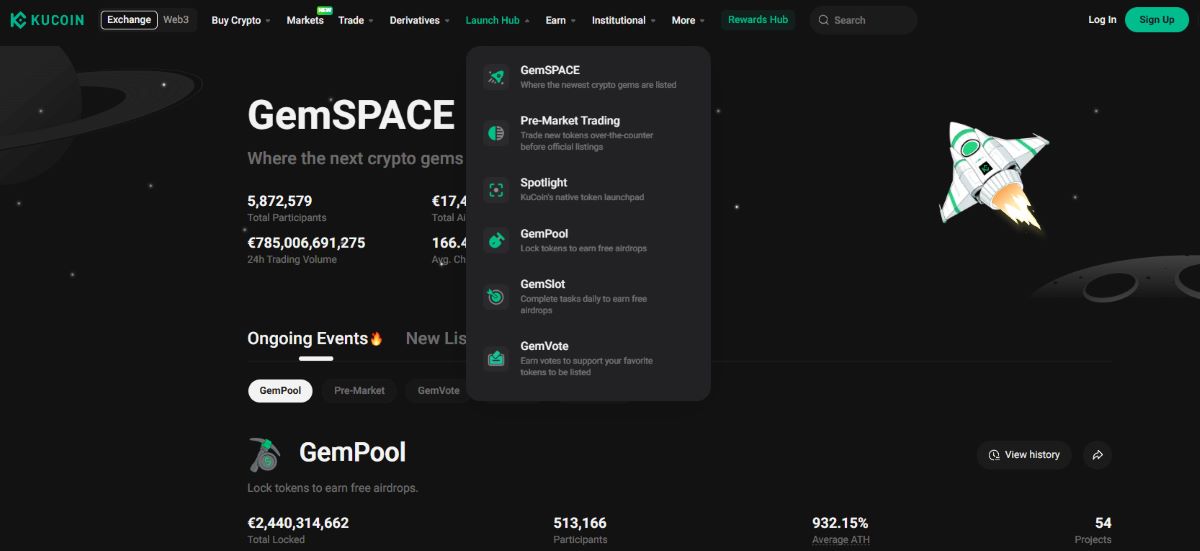Click the €785,006,691,275 trading volume value
Screen dimensions: 1200x551
pyautogui.click(x=306, y=243)
